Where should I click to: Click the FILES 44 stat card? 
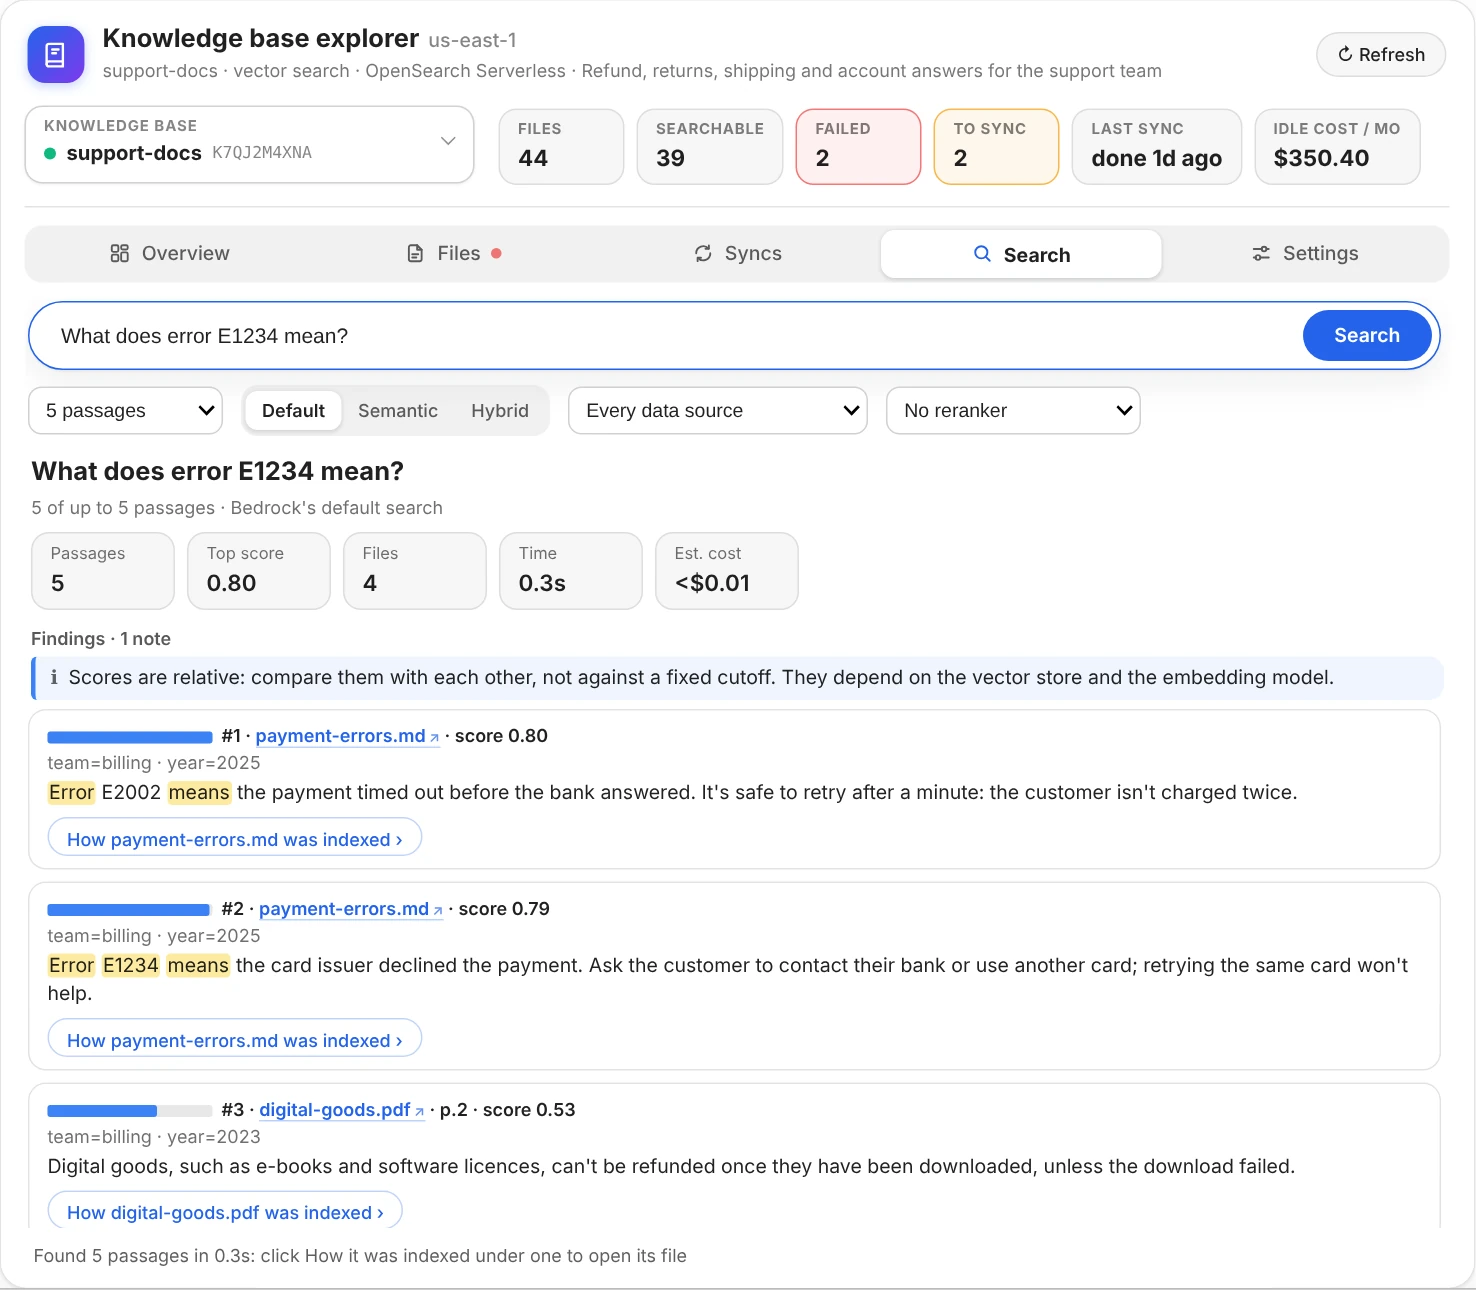click(561, 147)
